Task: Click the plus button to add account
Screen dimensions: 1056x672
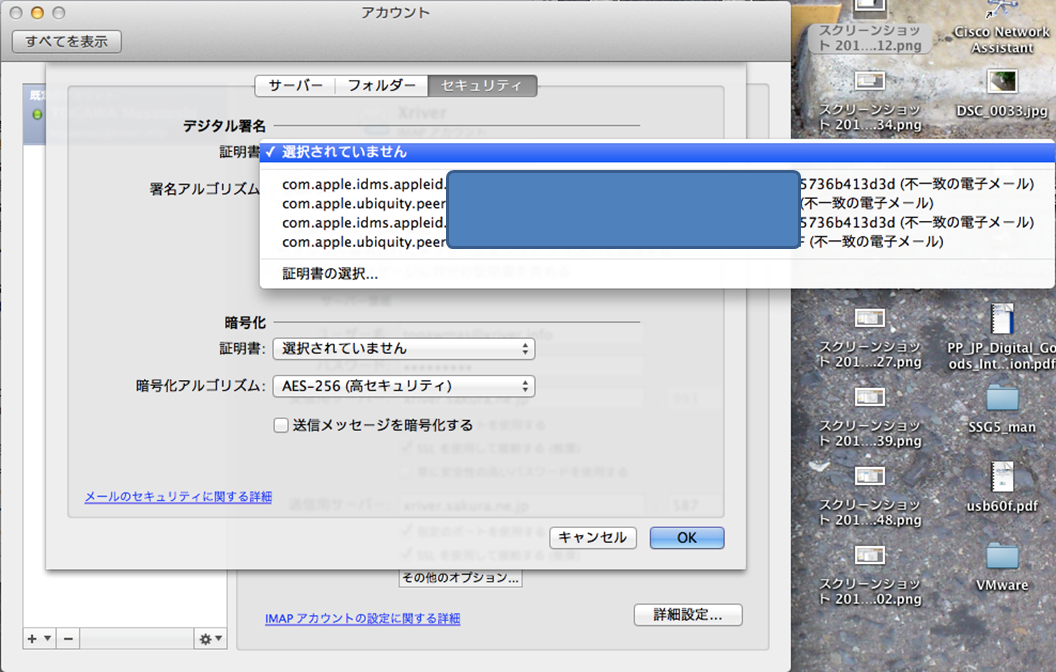Action: (x=38, y=638)
